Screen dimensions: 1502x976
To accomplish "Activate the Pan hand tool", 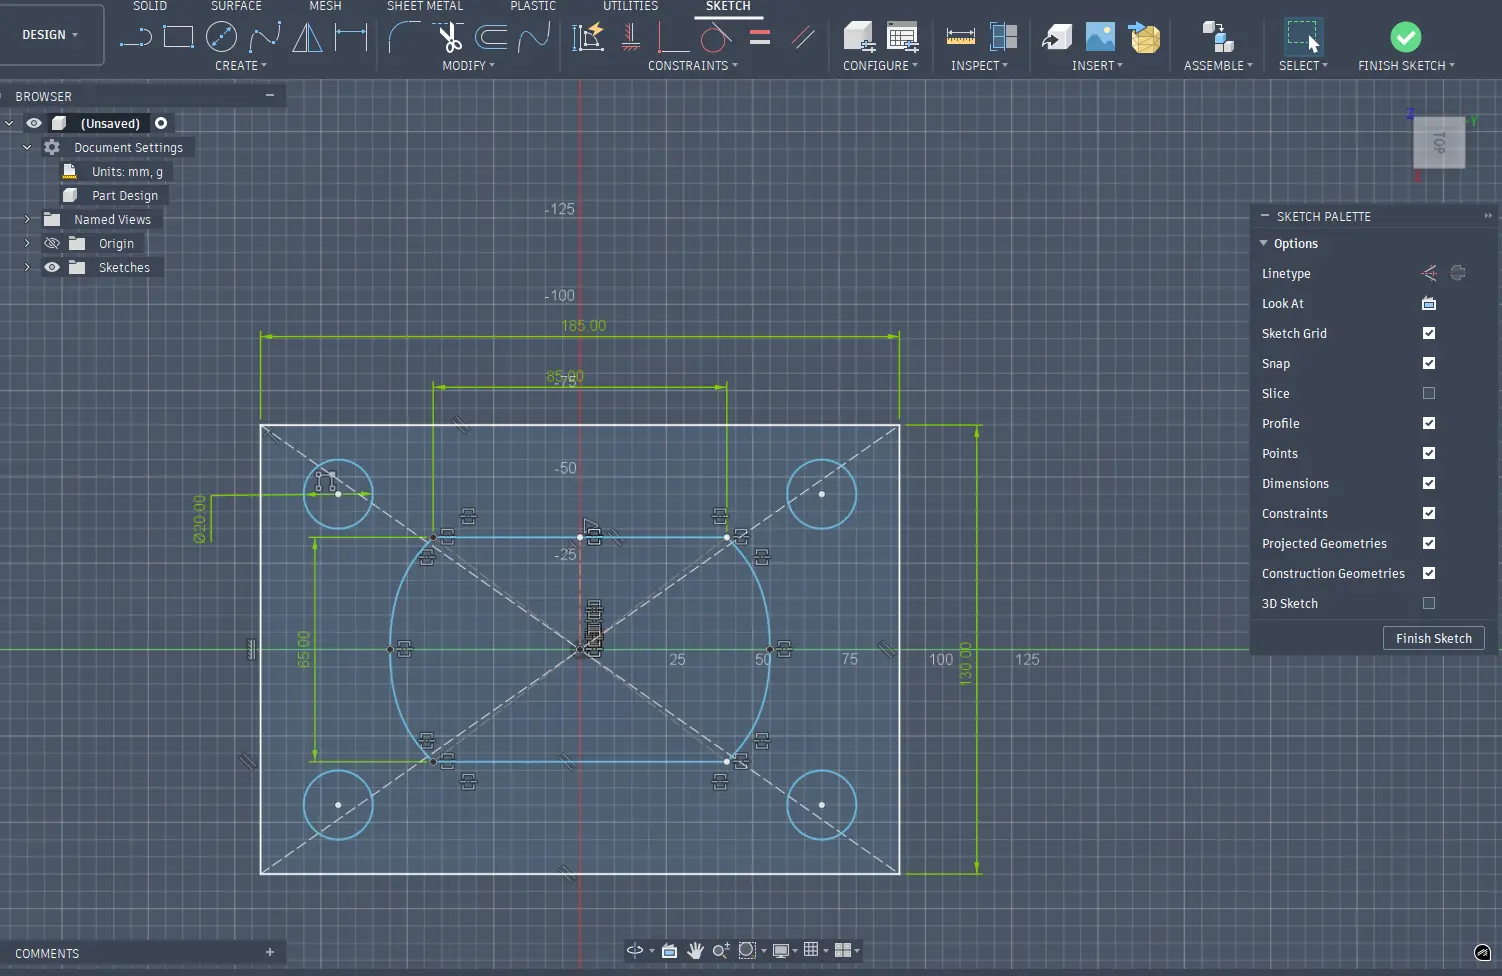I will [x=695, y=950].
